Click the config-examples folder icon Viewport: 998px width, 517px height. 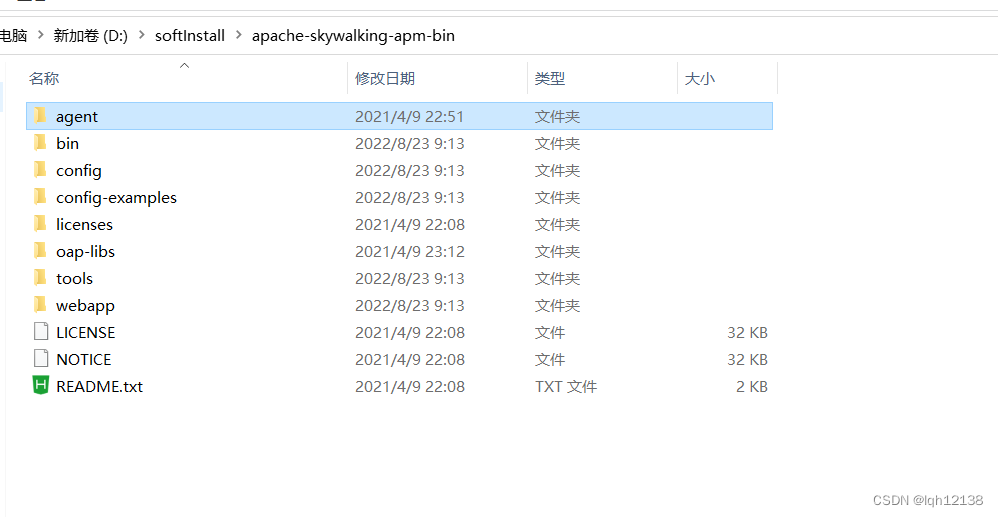click(x=40, y=197)
